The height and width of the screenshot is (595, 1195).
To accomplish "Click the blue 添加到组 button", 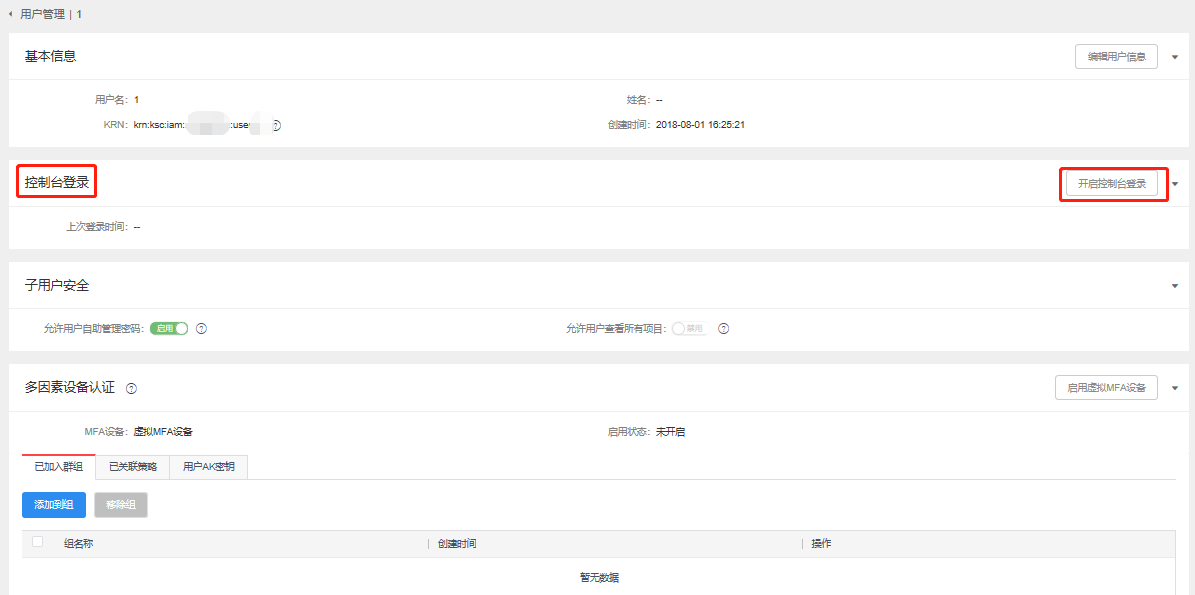I will (54, 505).
